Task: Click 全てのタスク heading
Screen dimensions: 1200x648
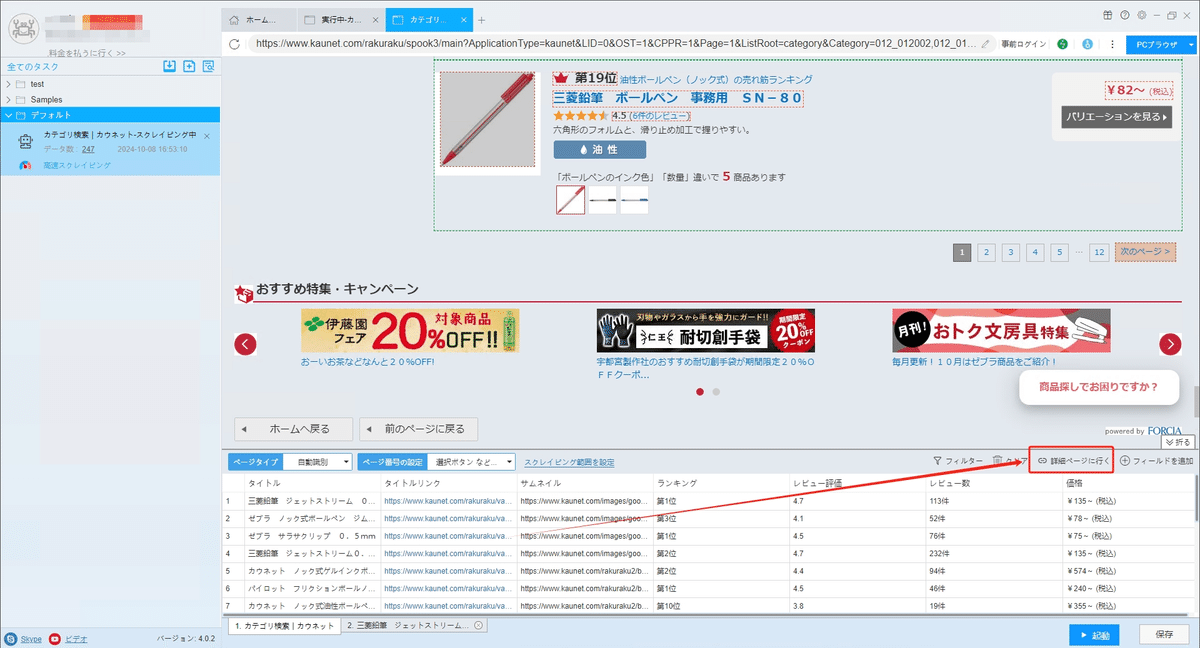Action: (x=32, y=66)
